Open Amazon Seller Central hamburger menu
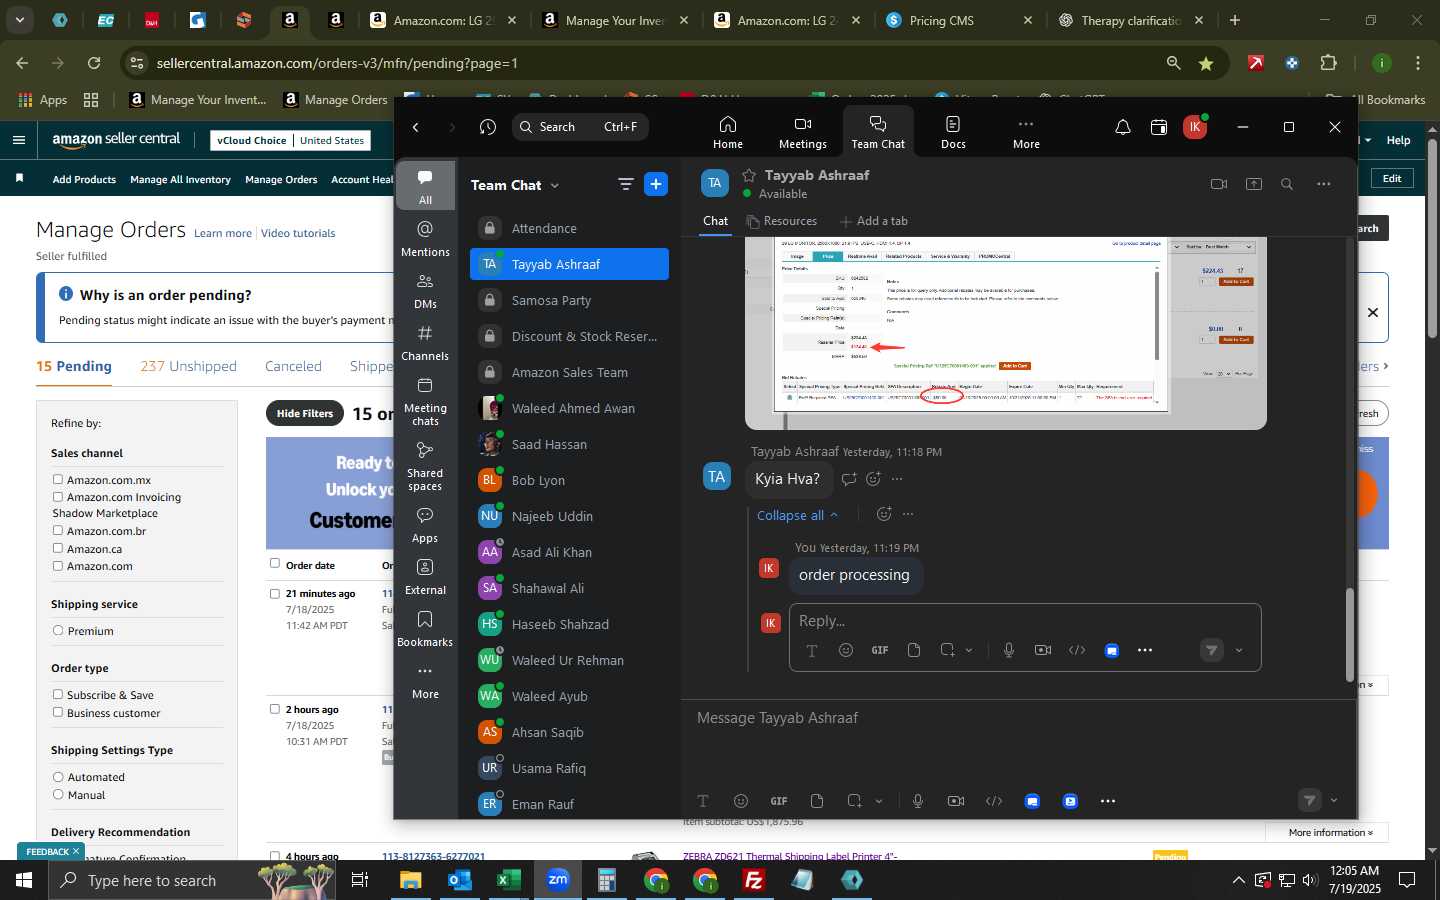The width and height of the screenshot is (1440, 900). point(19,140)
